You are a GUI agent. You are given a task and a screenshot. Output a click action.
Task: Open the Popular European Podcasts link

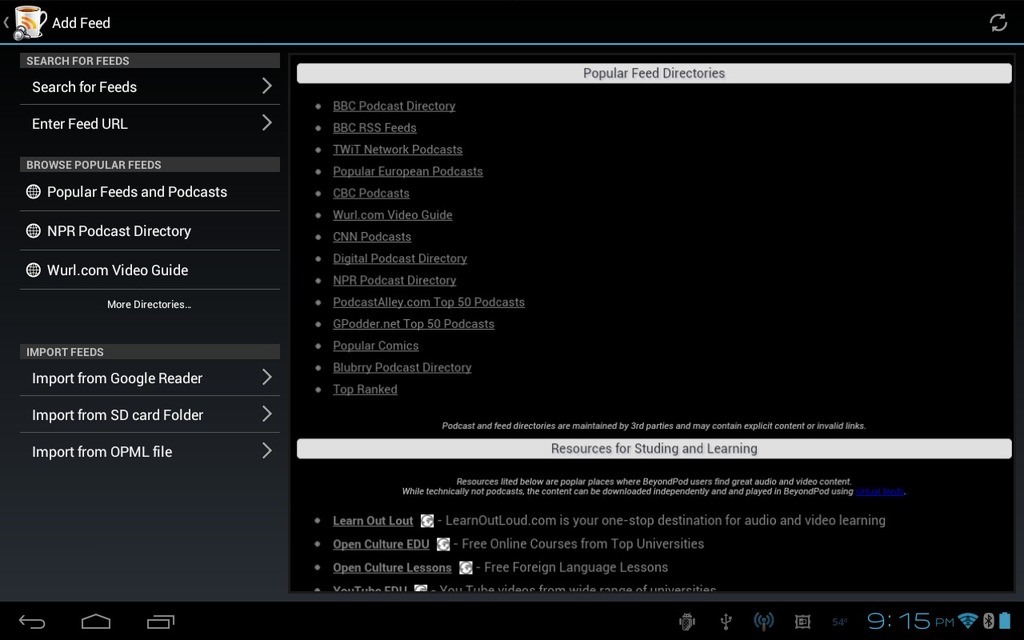tap(408, 171)
